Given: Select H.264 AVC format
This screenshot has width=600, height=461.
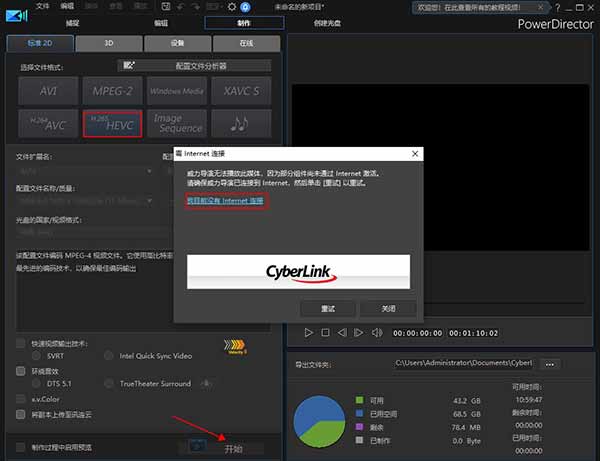Looking at the screenshot, I should click(x=48, y=123).
